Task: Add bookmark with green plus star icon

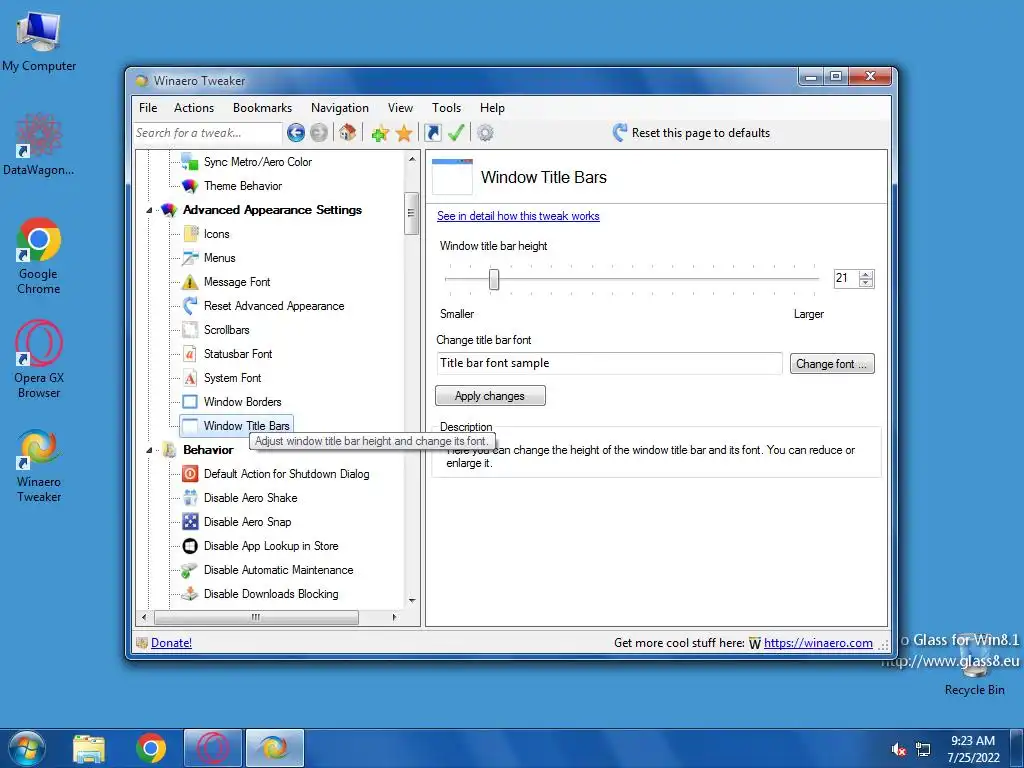Action: point(380,133)
